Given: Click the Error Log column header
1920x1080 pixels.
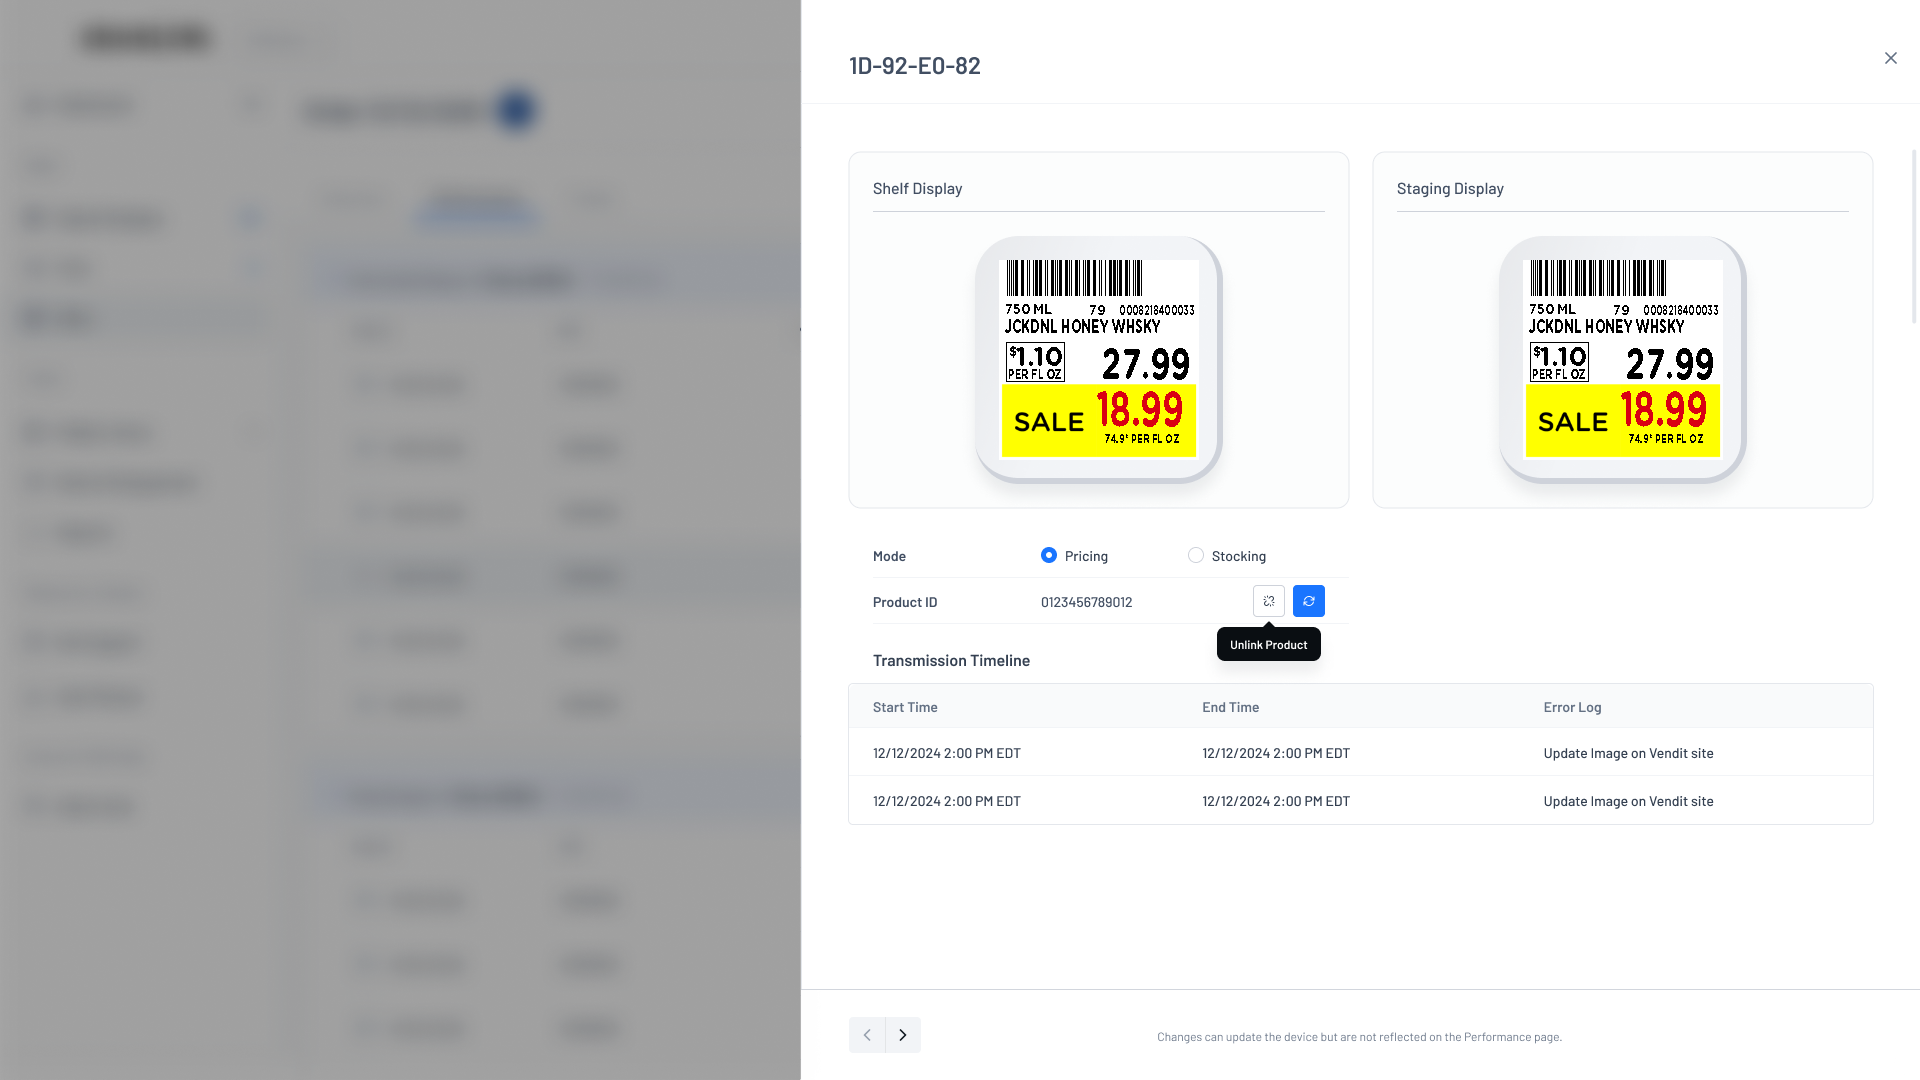Looking at the screenshot, I should [x=1572, y=707].
